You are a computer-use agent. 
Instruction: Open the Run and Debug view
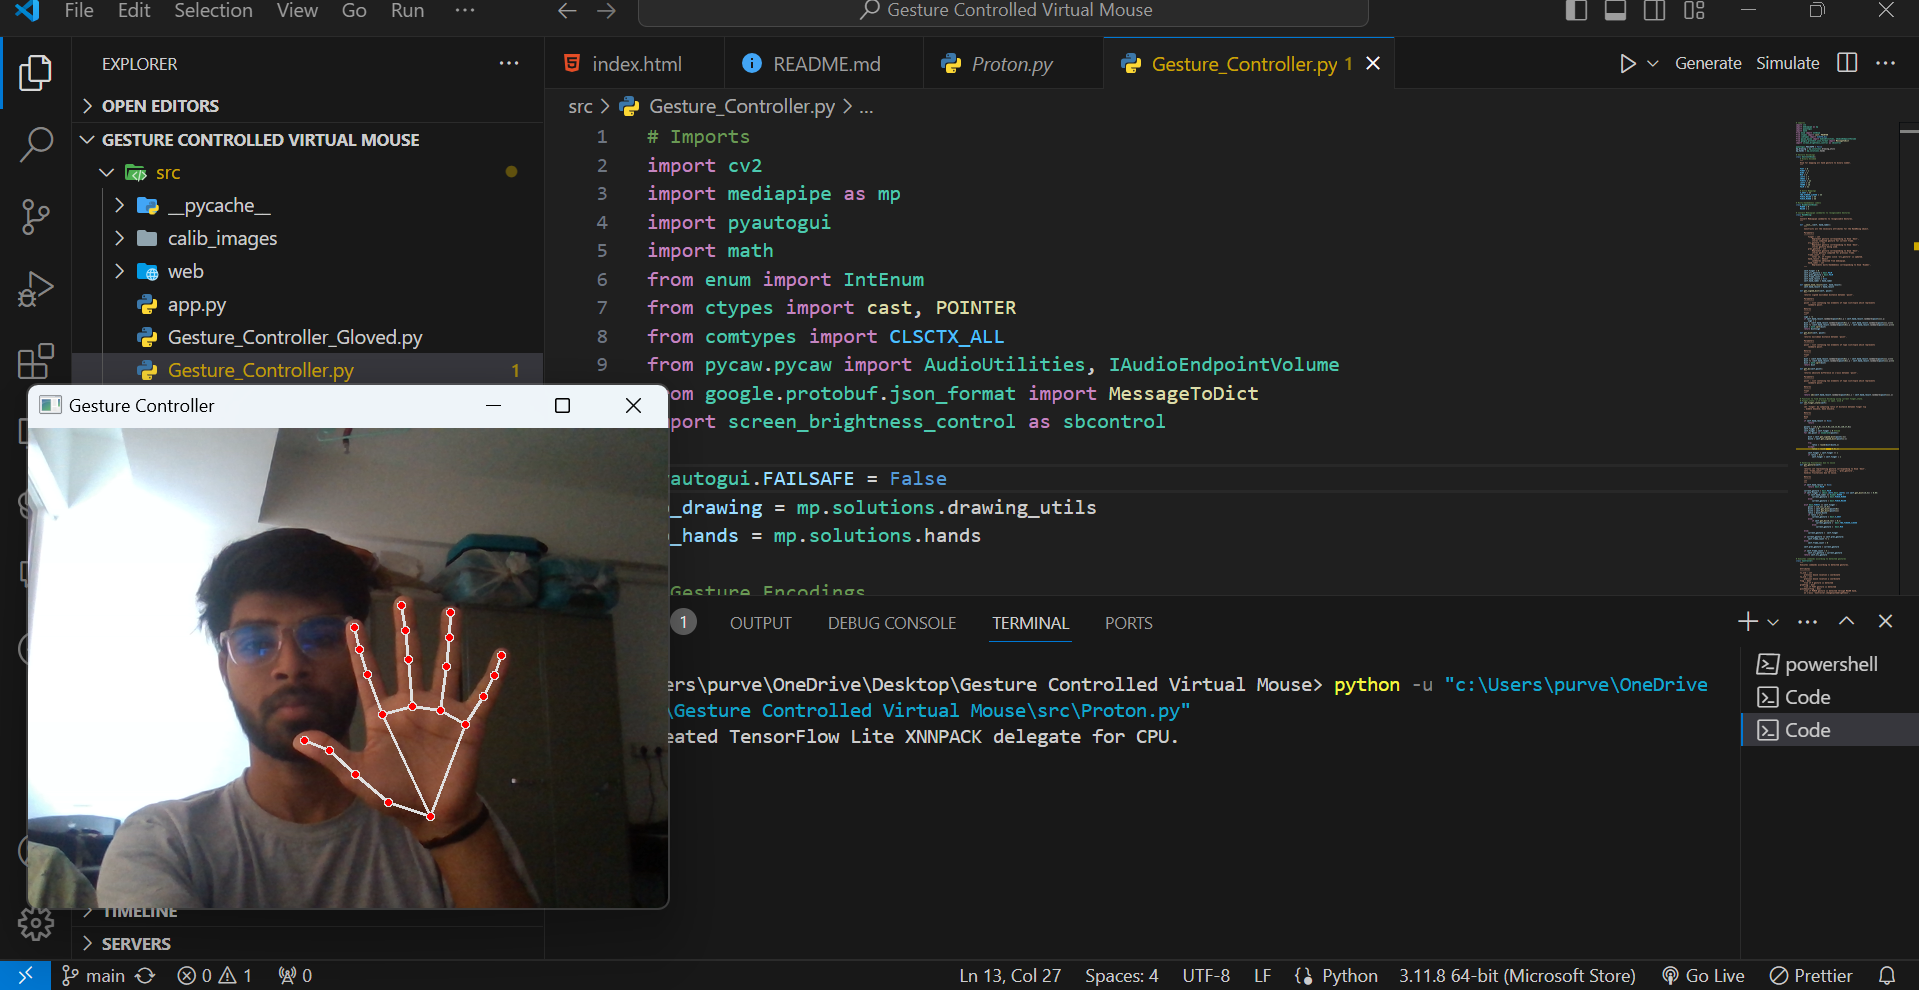(36, 289)
